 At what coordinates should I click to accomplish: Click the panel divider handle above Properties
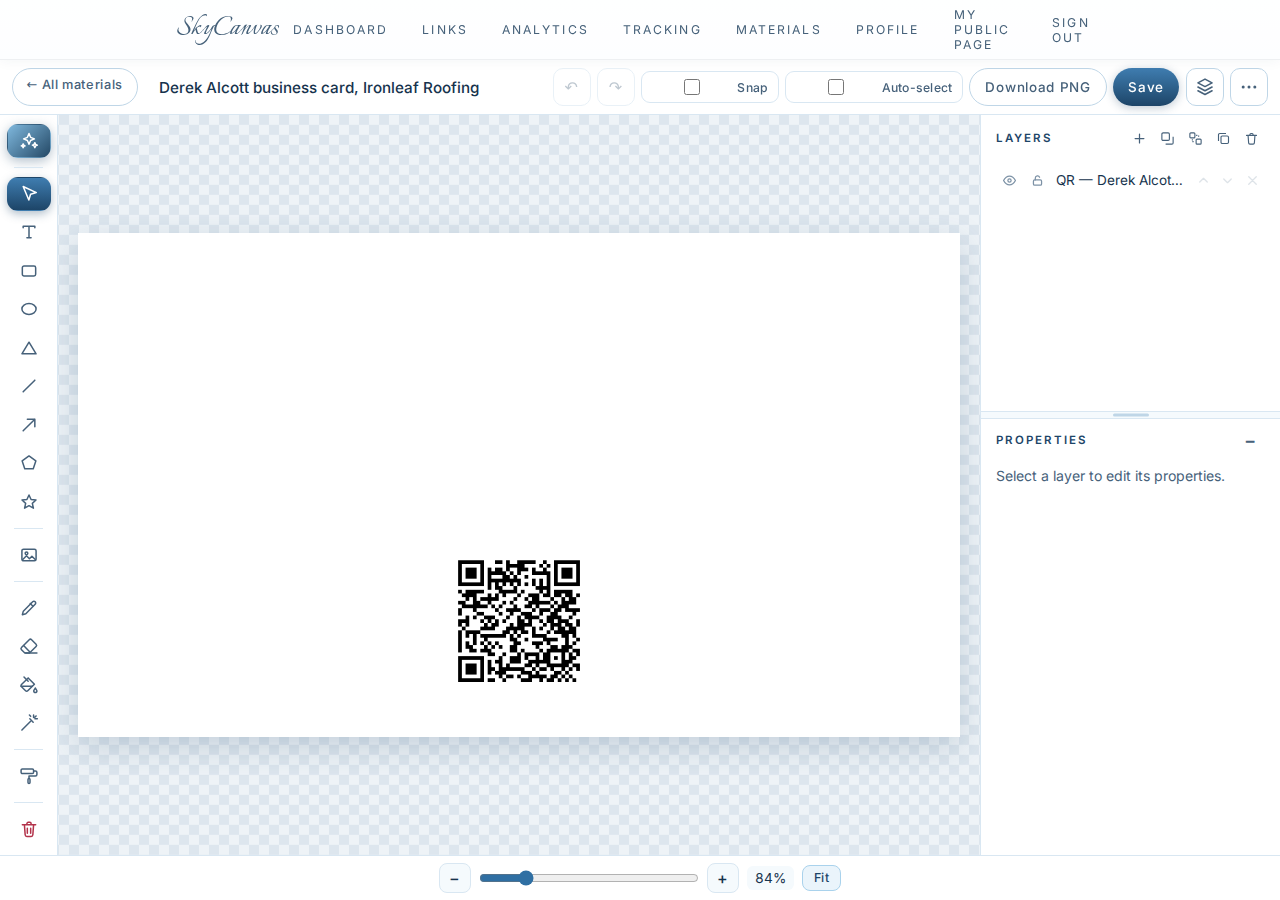click(1131, 415)
